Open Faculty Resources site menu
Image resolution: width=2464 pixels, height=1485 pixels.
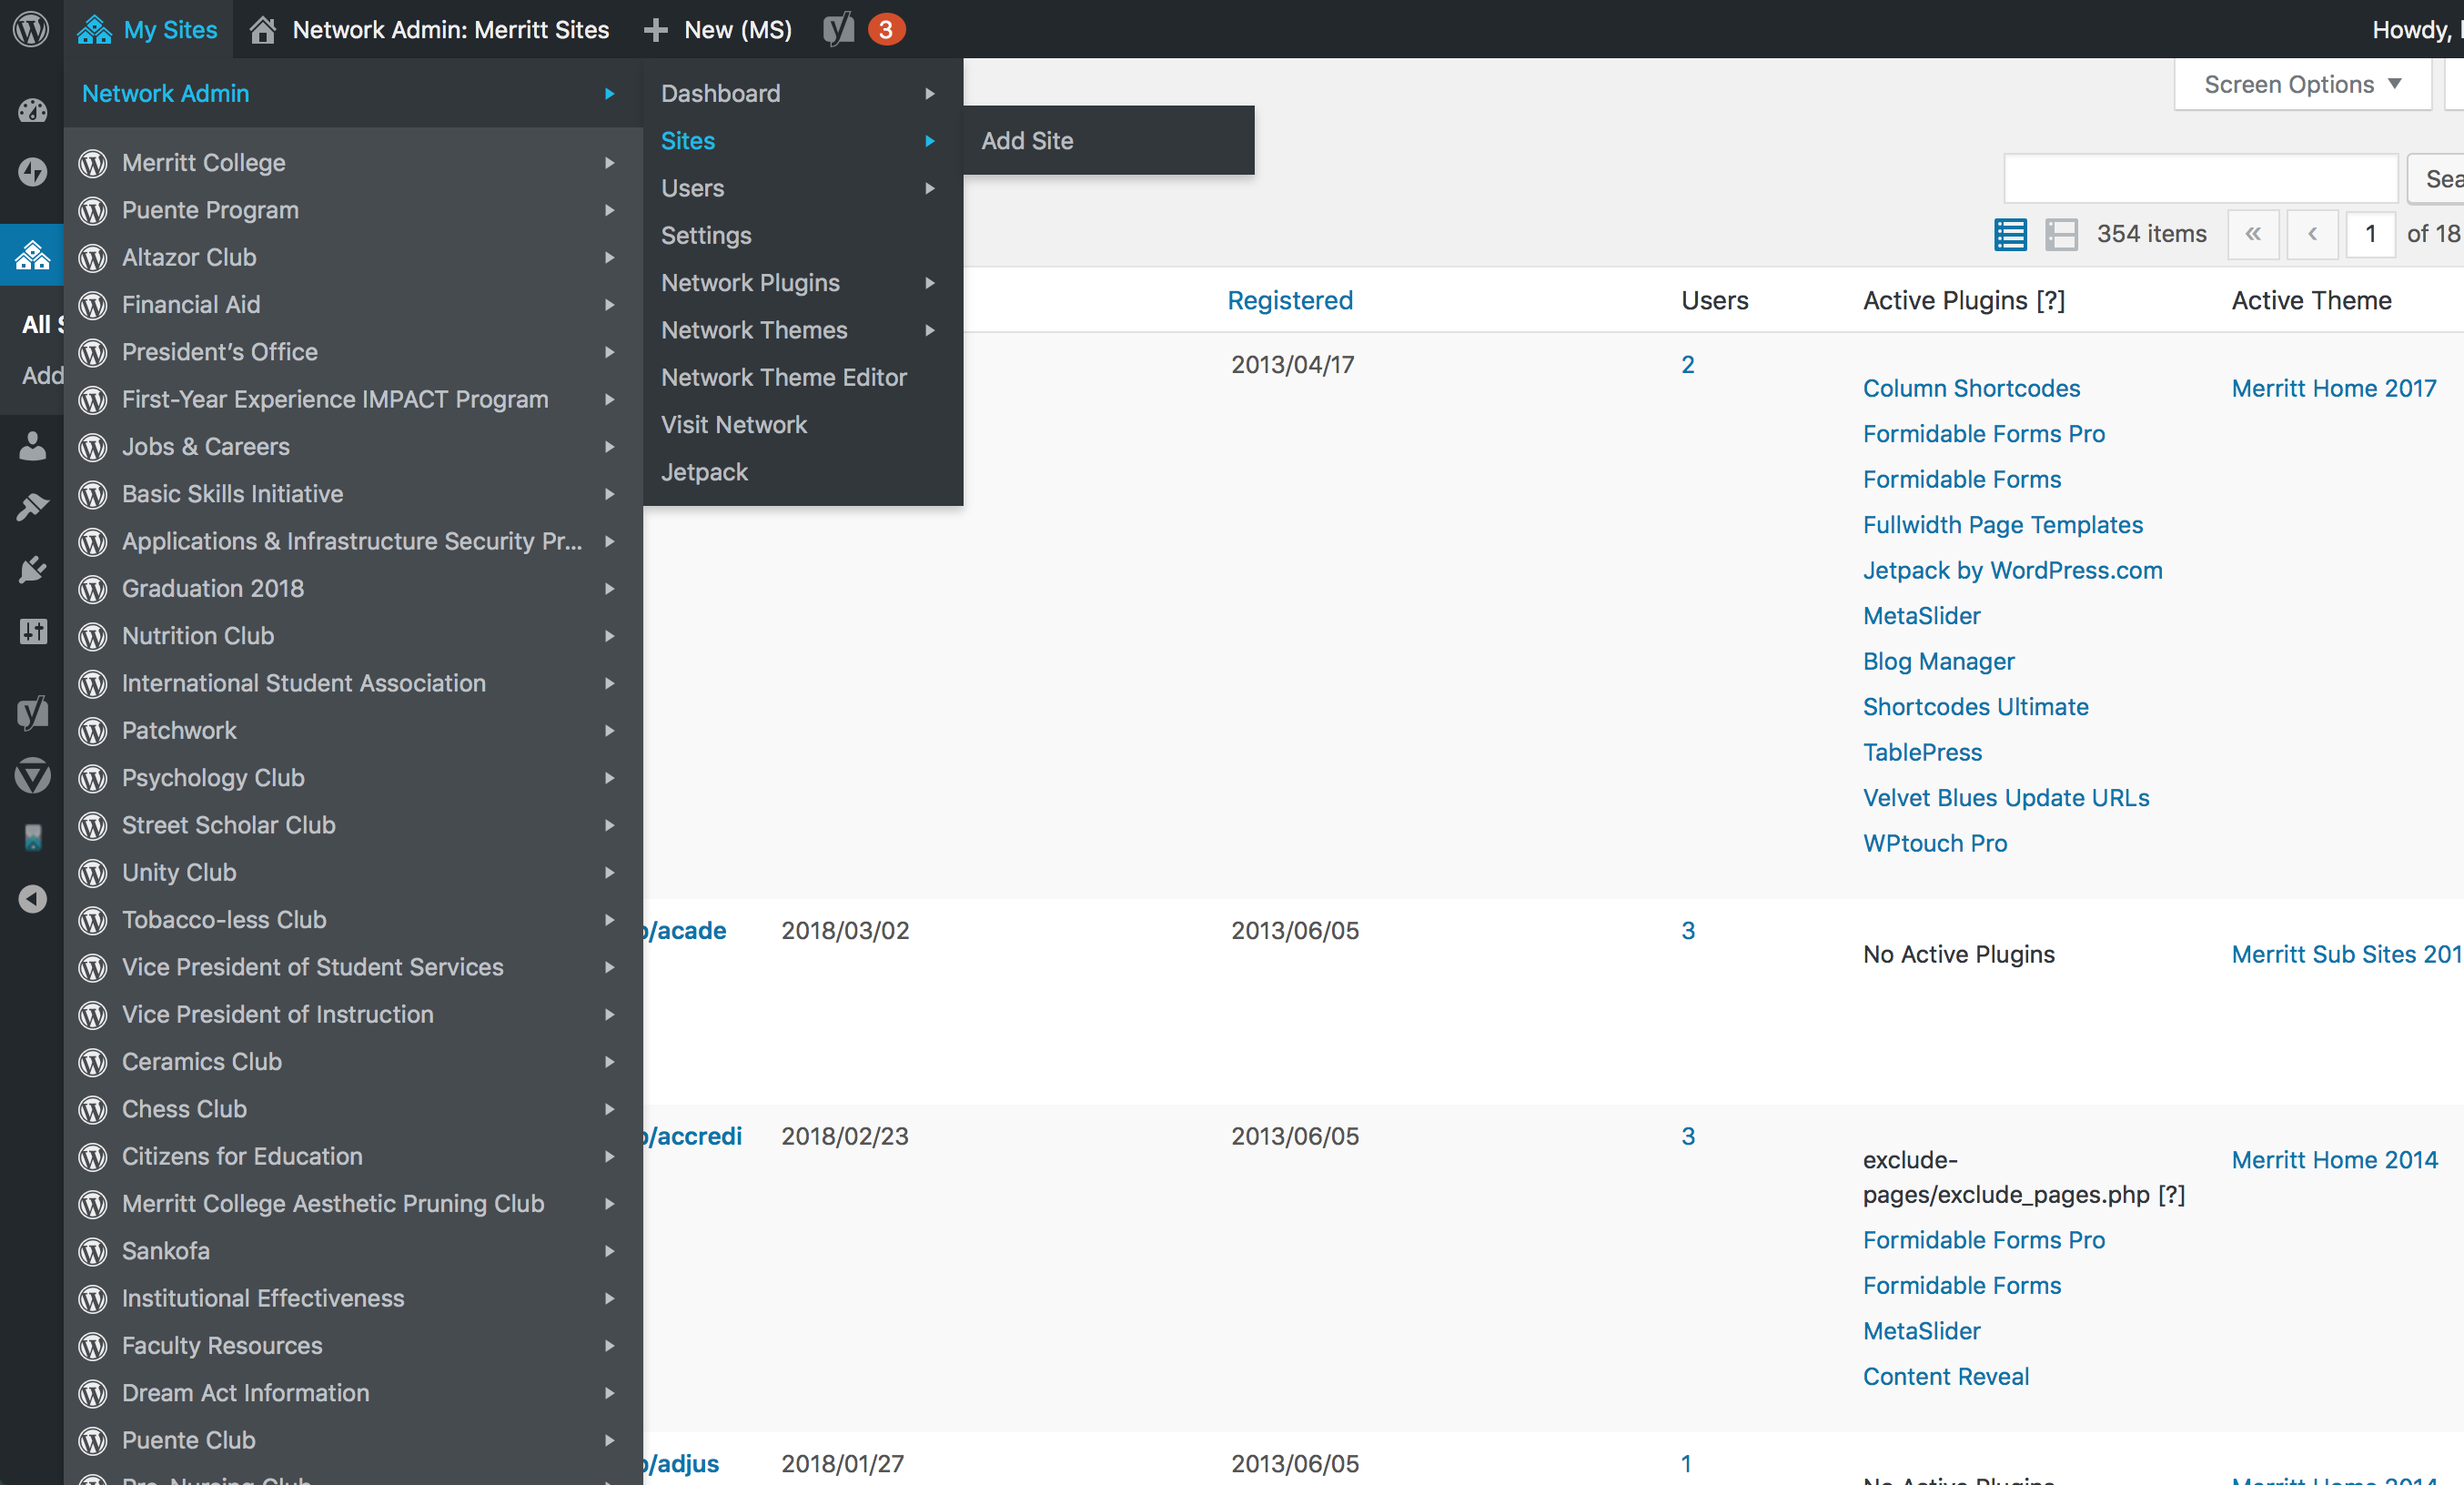pyautogui.click(x=222, y=1346)
